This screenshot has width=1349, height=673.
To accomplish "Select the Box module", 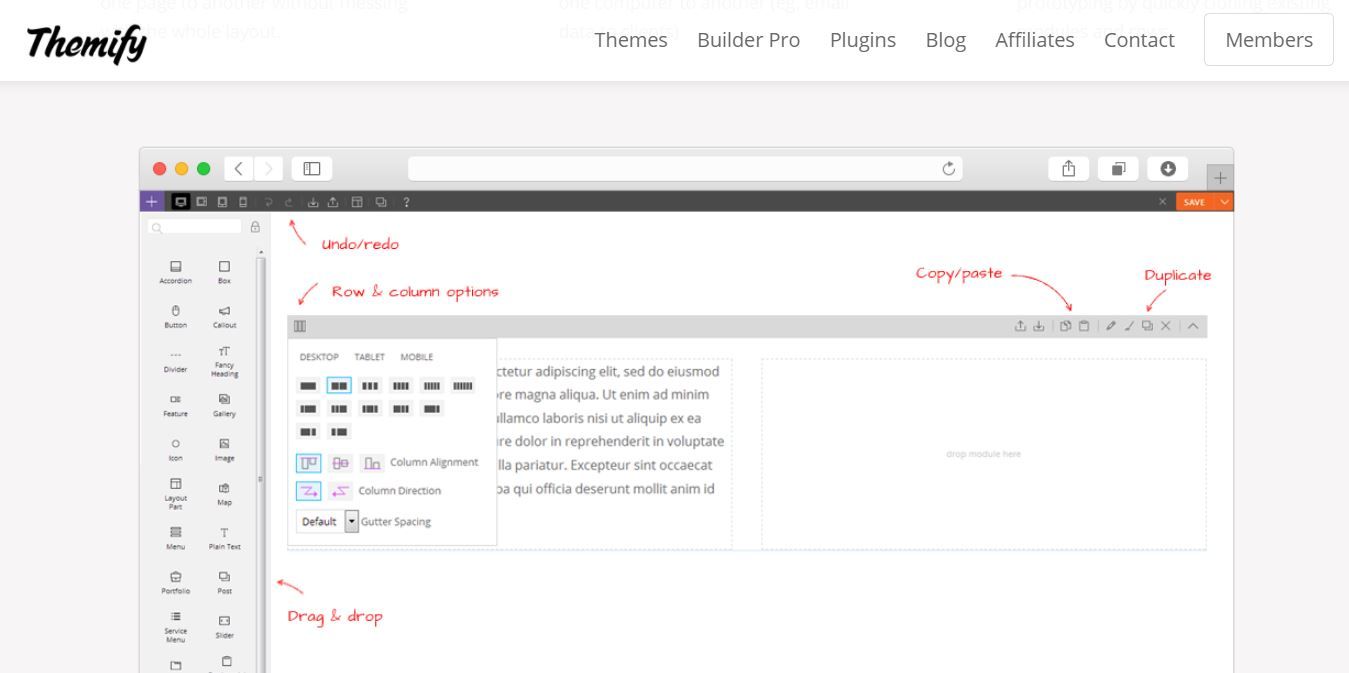I will 224,272.
